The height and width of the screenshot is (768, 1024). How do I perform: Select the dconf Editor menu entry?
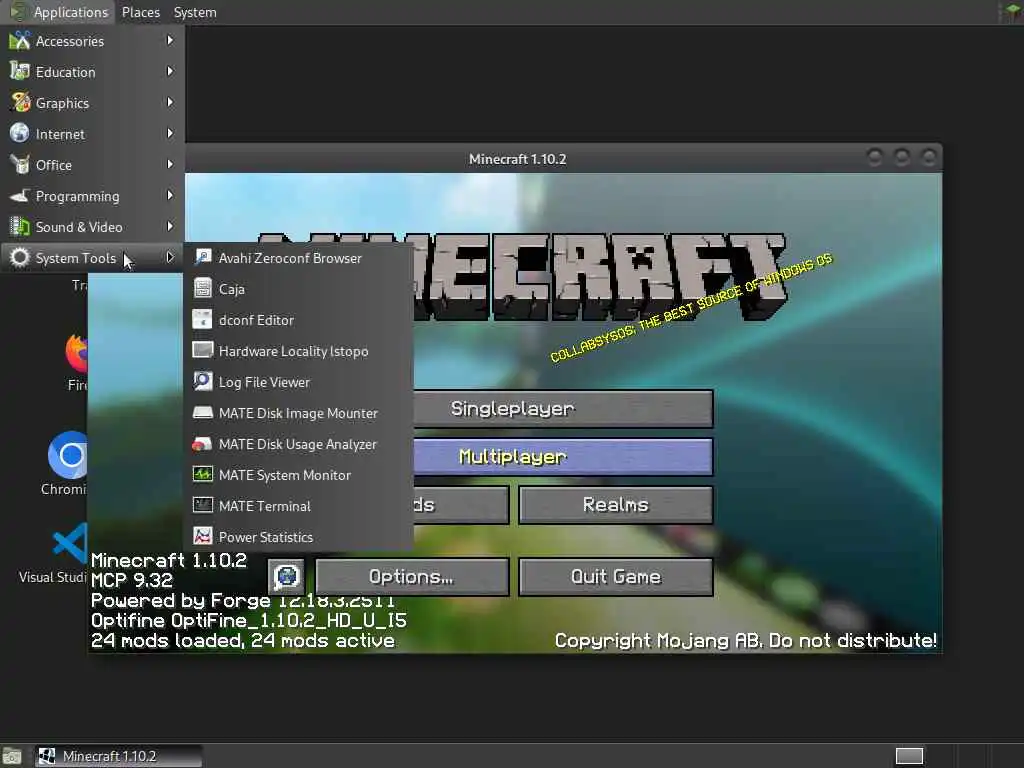click(x=299, y=319)
